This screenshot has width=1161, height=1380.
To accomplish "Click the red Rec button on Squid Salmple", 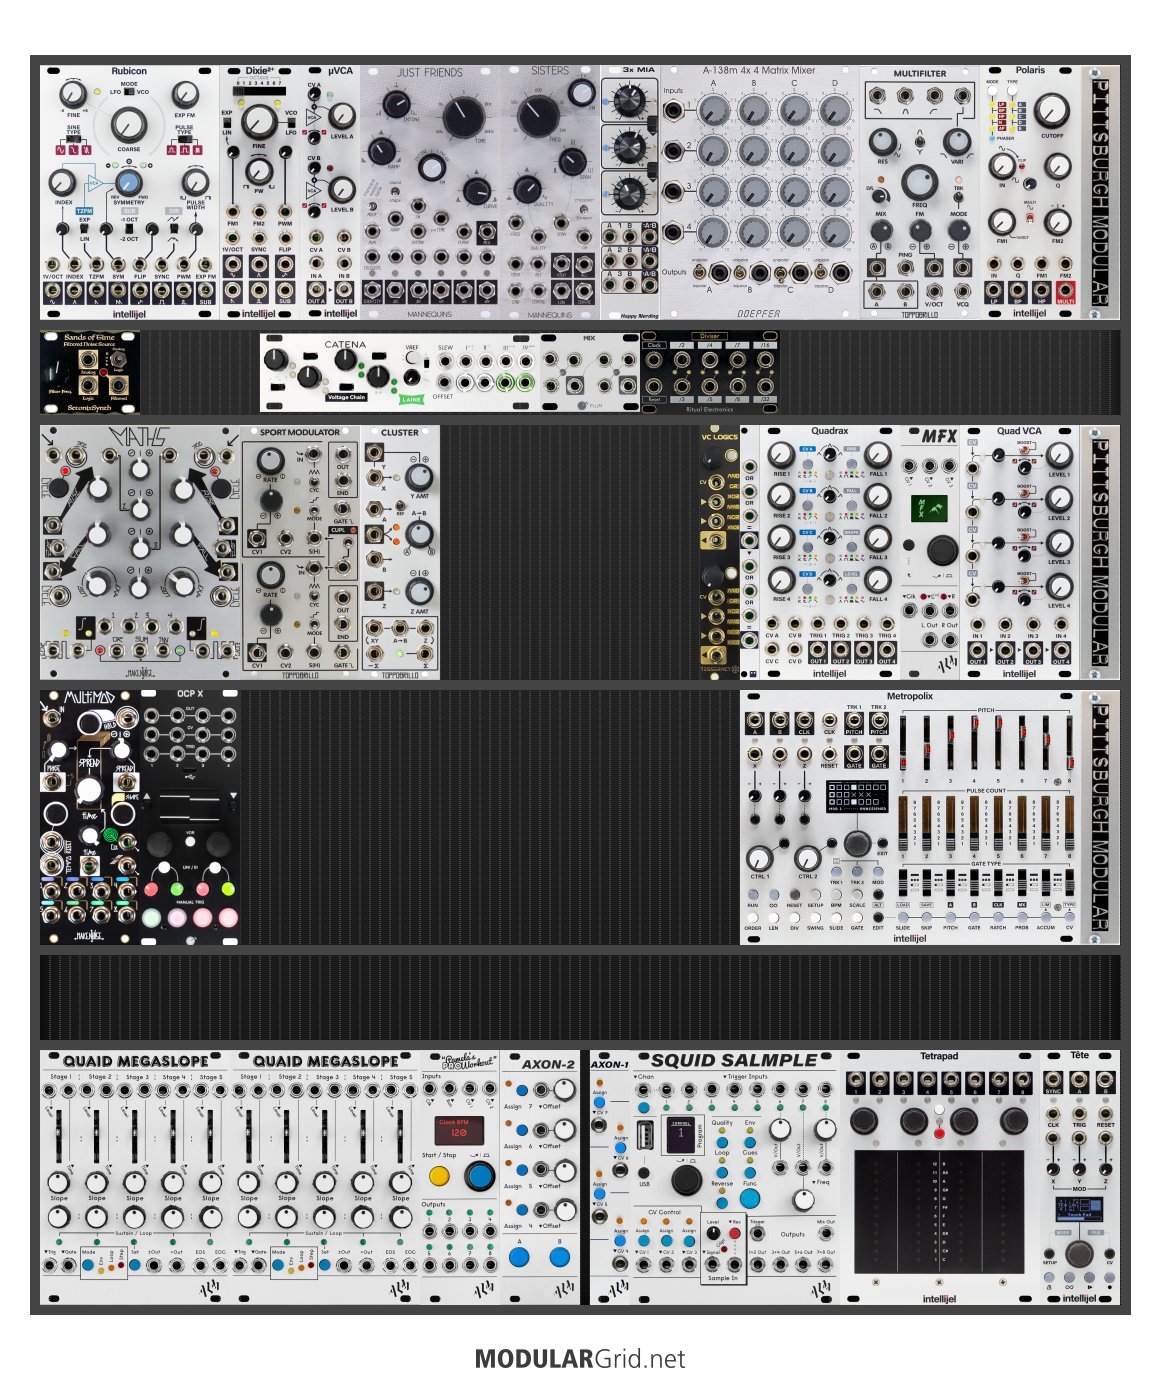I will 735,1233.
